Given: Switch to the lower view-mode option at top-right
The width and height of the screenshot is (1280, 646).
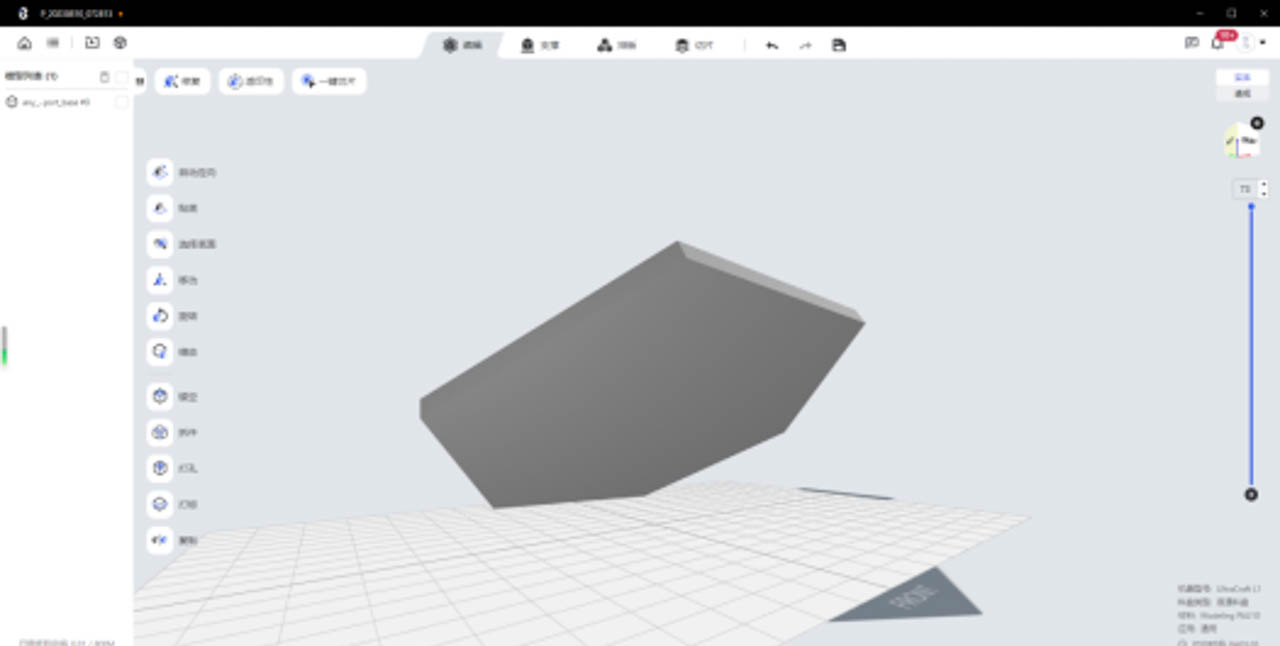Looking at the screenshot, I should tap(1242, 93).
